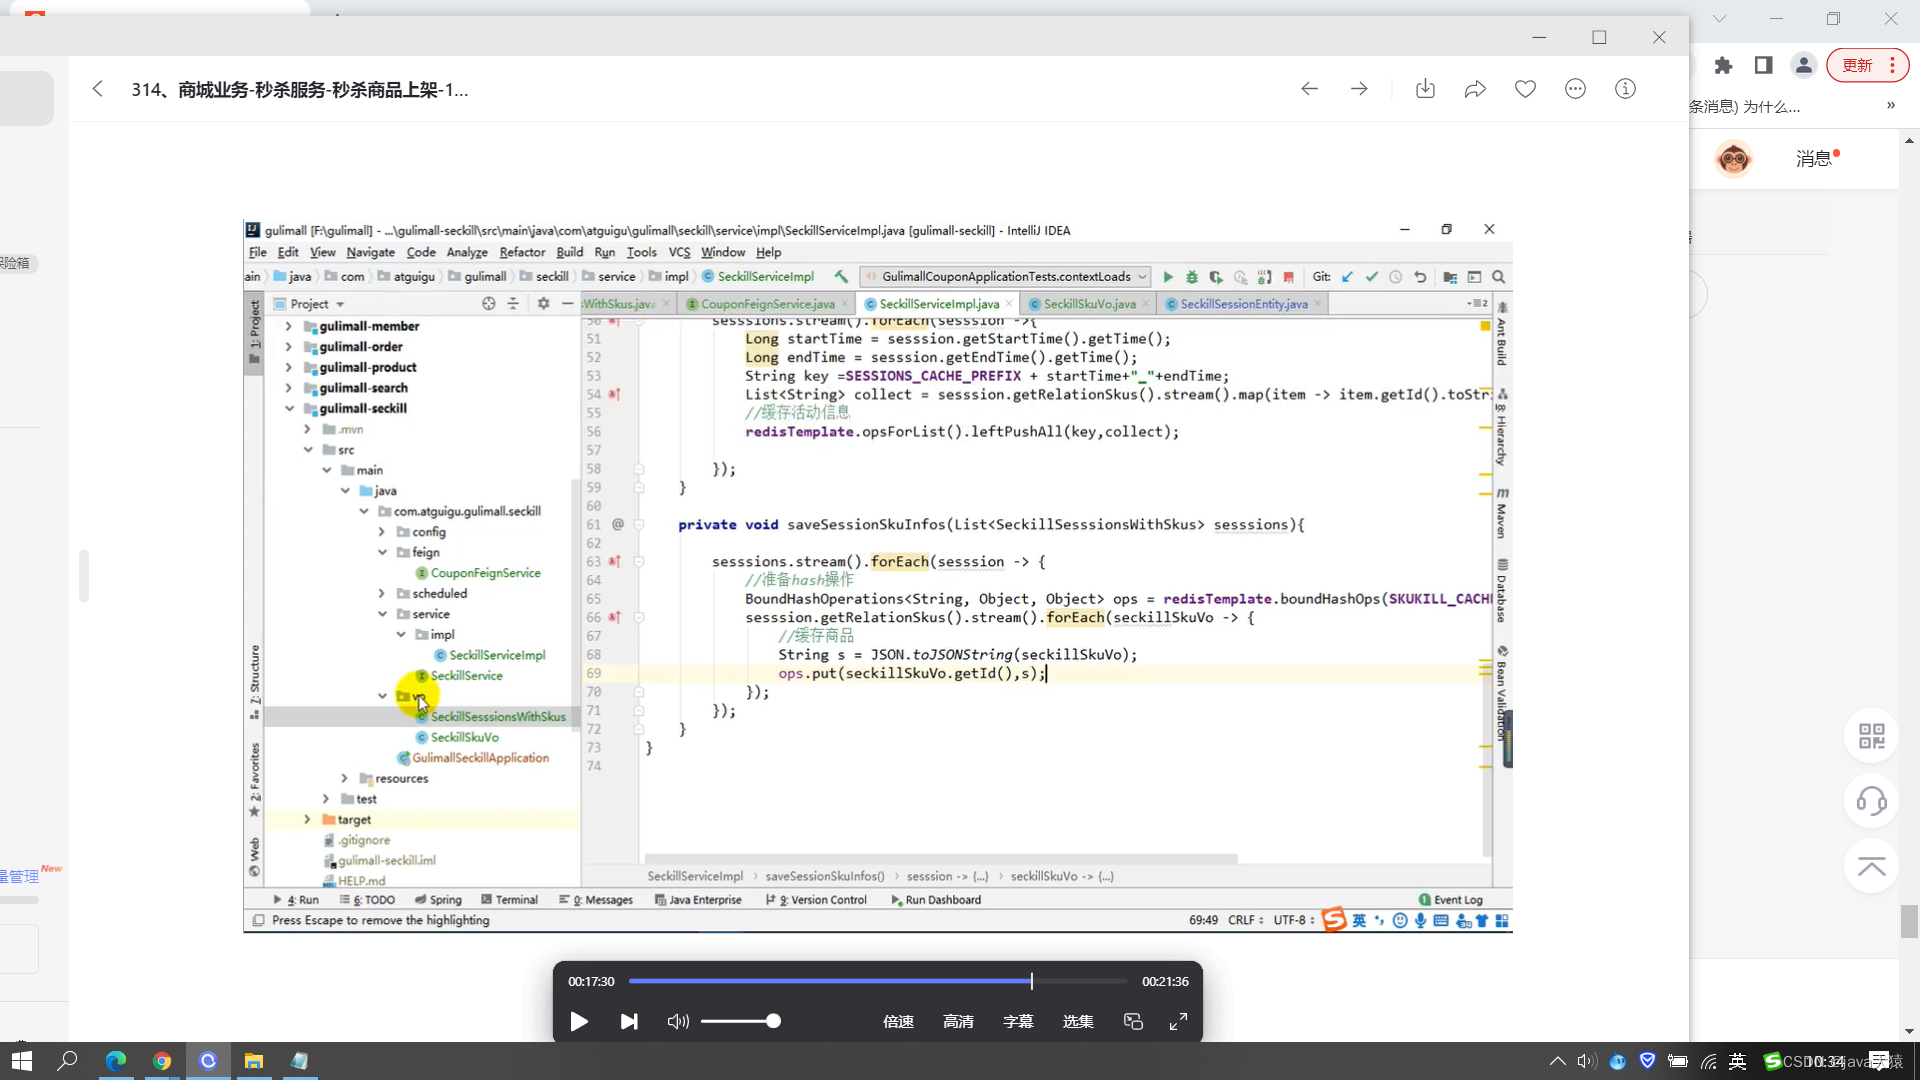Open the picture-in-picture mini player
The height and width of the screenshot is (1080, 1920).
1133,1021
